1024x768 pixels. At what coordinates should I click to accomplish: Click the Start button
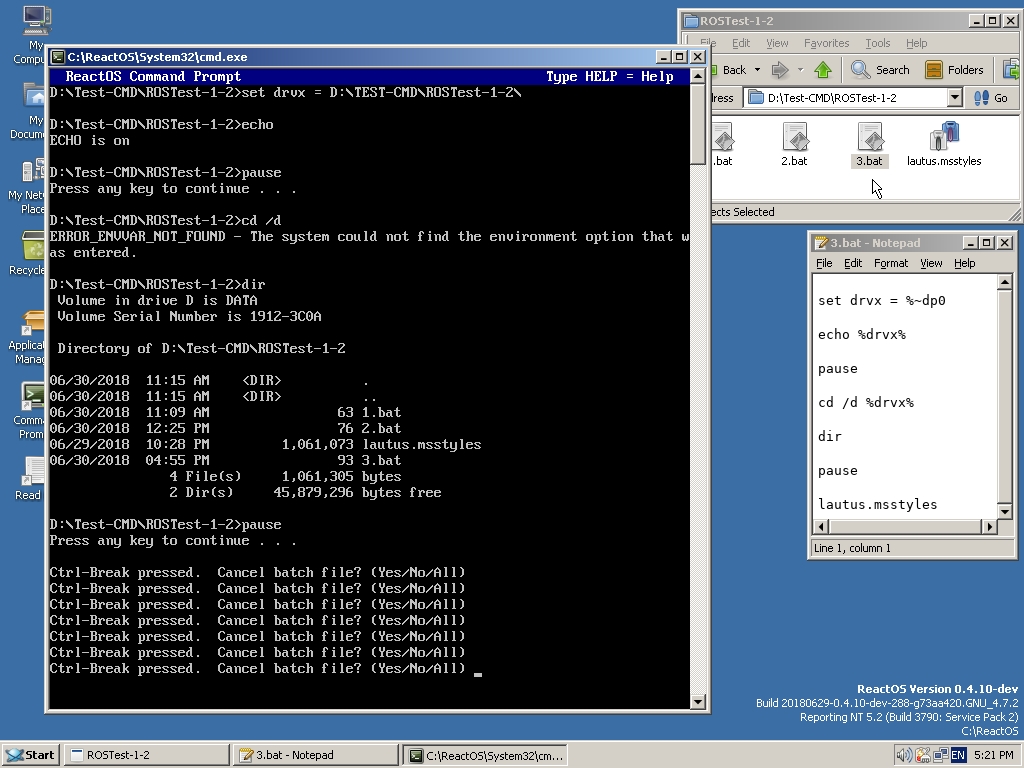click(29, 755)
